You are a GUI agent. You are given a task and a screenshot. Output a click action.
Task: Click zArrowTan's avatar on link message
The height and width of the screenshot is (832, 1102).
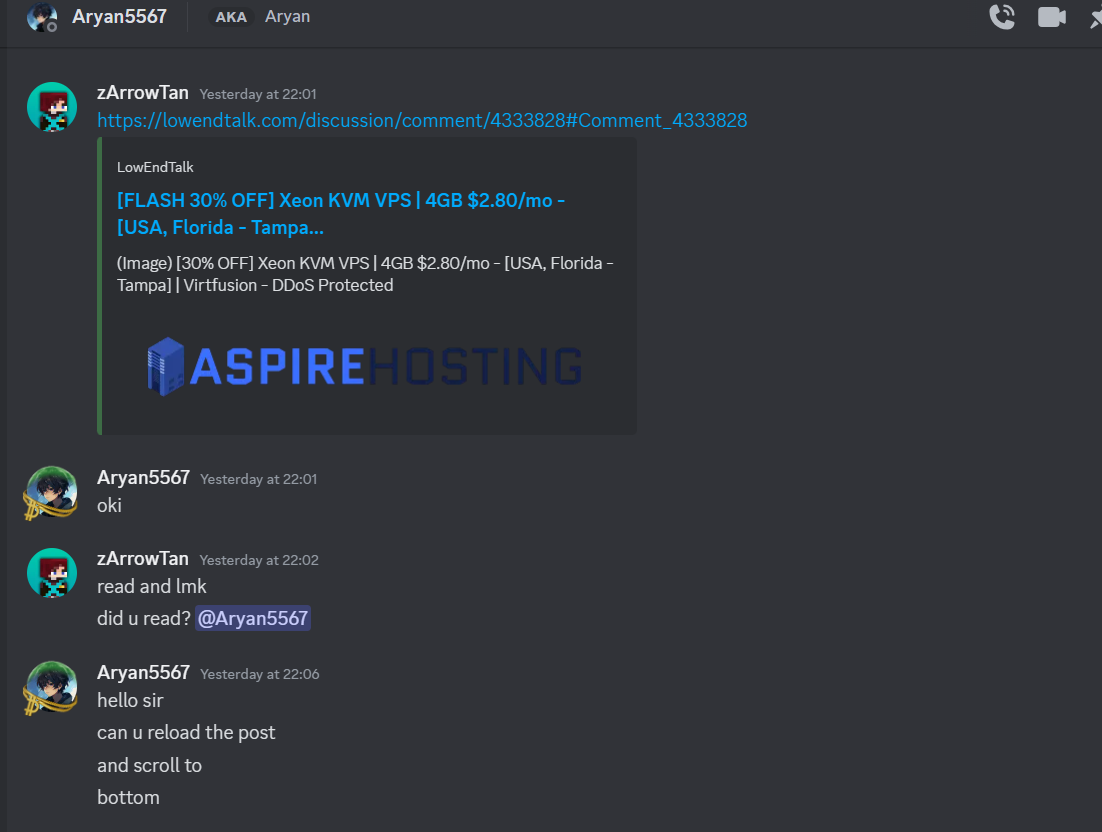pos(52,107)
